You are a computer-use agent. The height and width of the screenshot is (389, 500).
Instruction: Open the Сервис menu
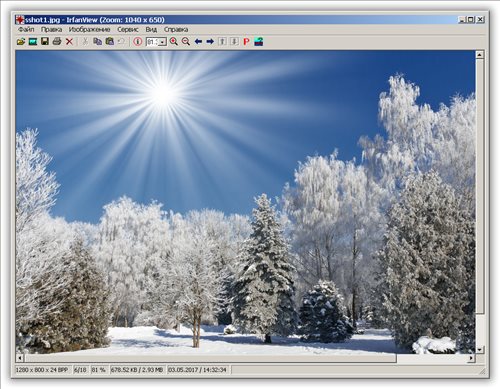[128, 29]
